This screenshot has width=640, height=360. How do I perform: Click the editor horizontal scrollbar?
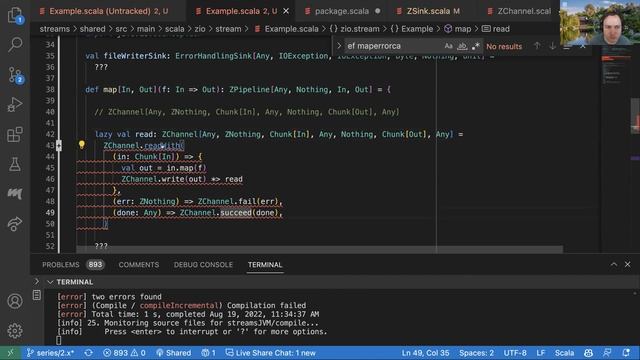click(319, 249)
